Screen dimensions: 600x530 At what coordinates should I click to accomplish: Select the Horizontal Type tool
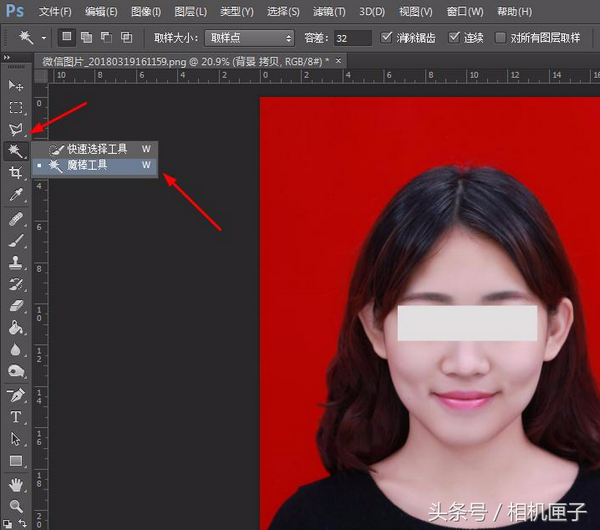pyautogui.click(x=16, y=417)
